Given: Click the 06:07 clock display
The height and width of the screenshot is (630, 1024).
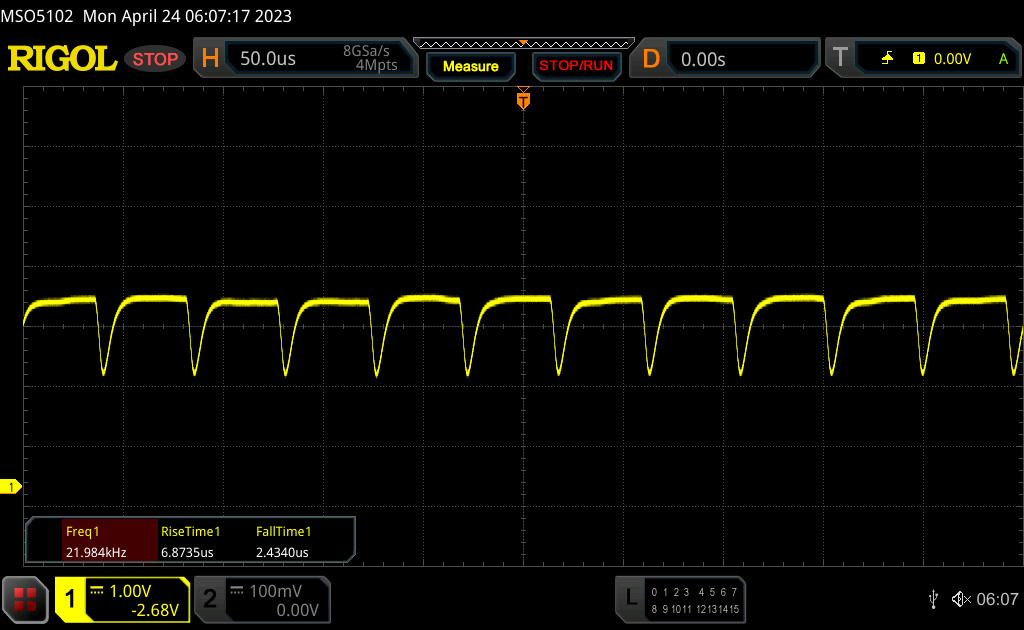Looking at the screenshot, I should [x=997, y=599].
